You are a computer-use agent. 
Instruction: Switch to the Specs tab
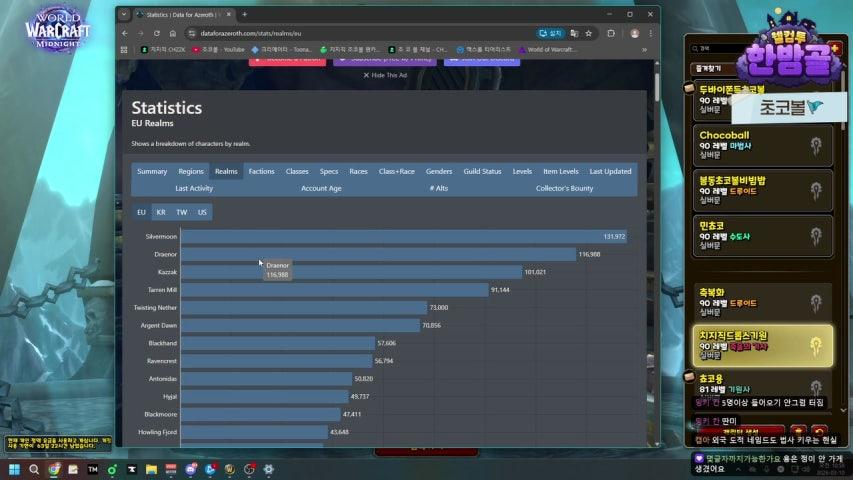point(329,171)
